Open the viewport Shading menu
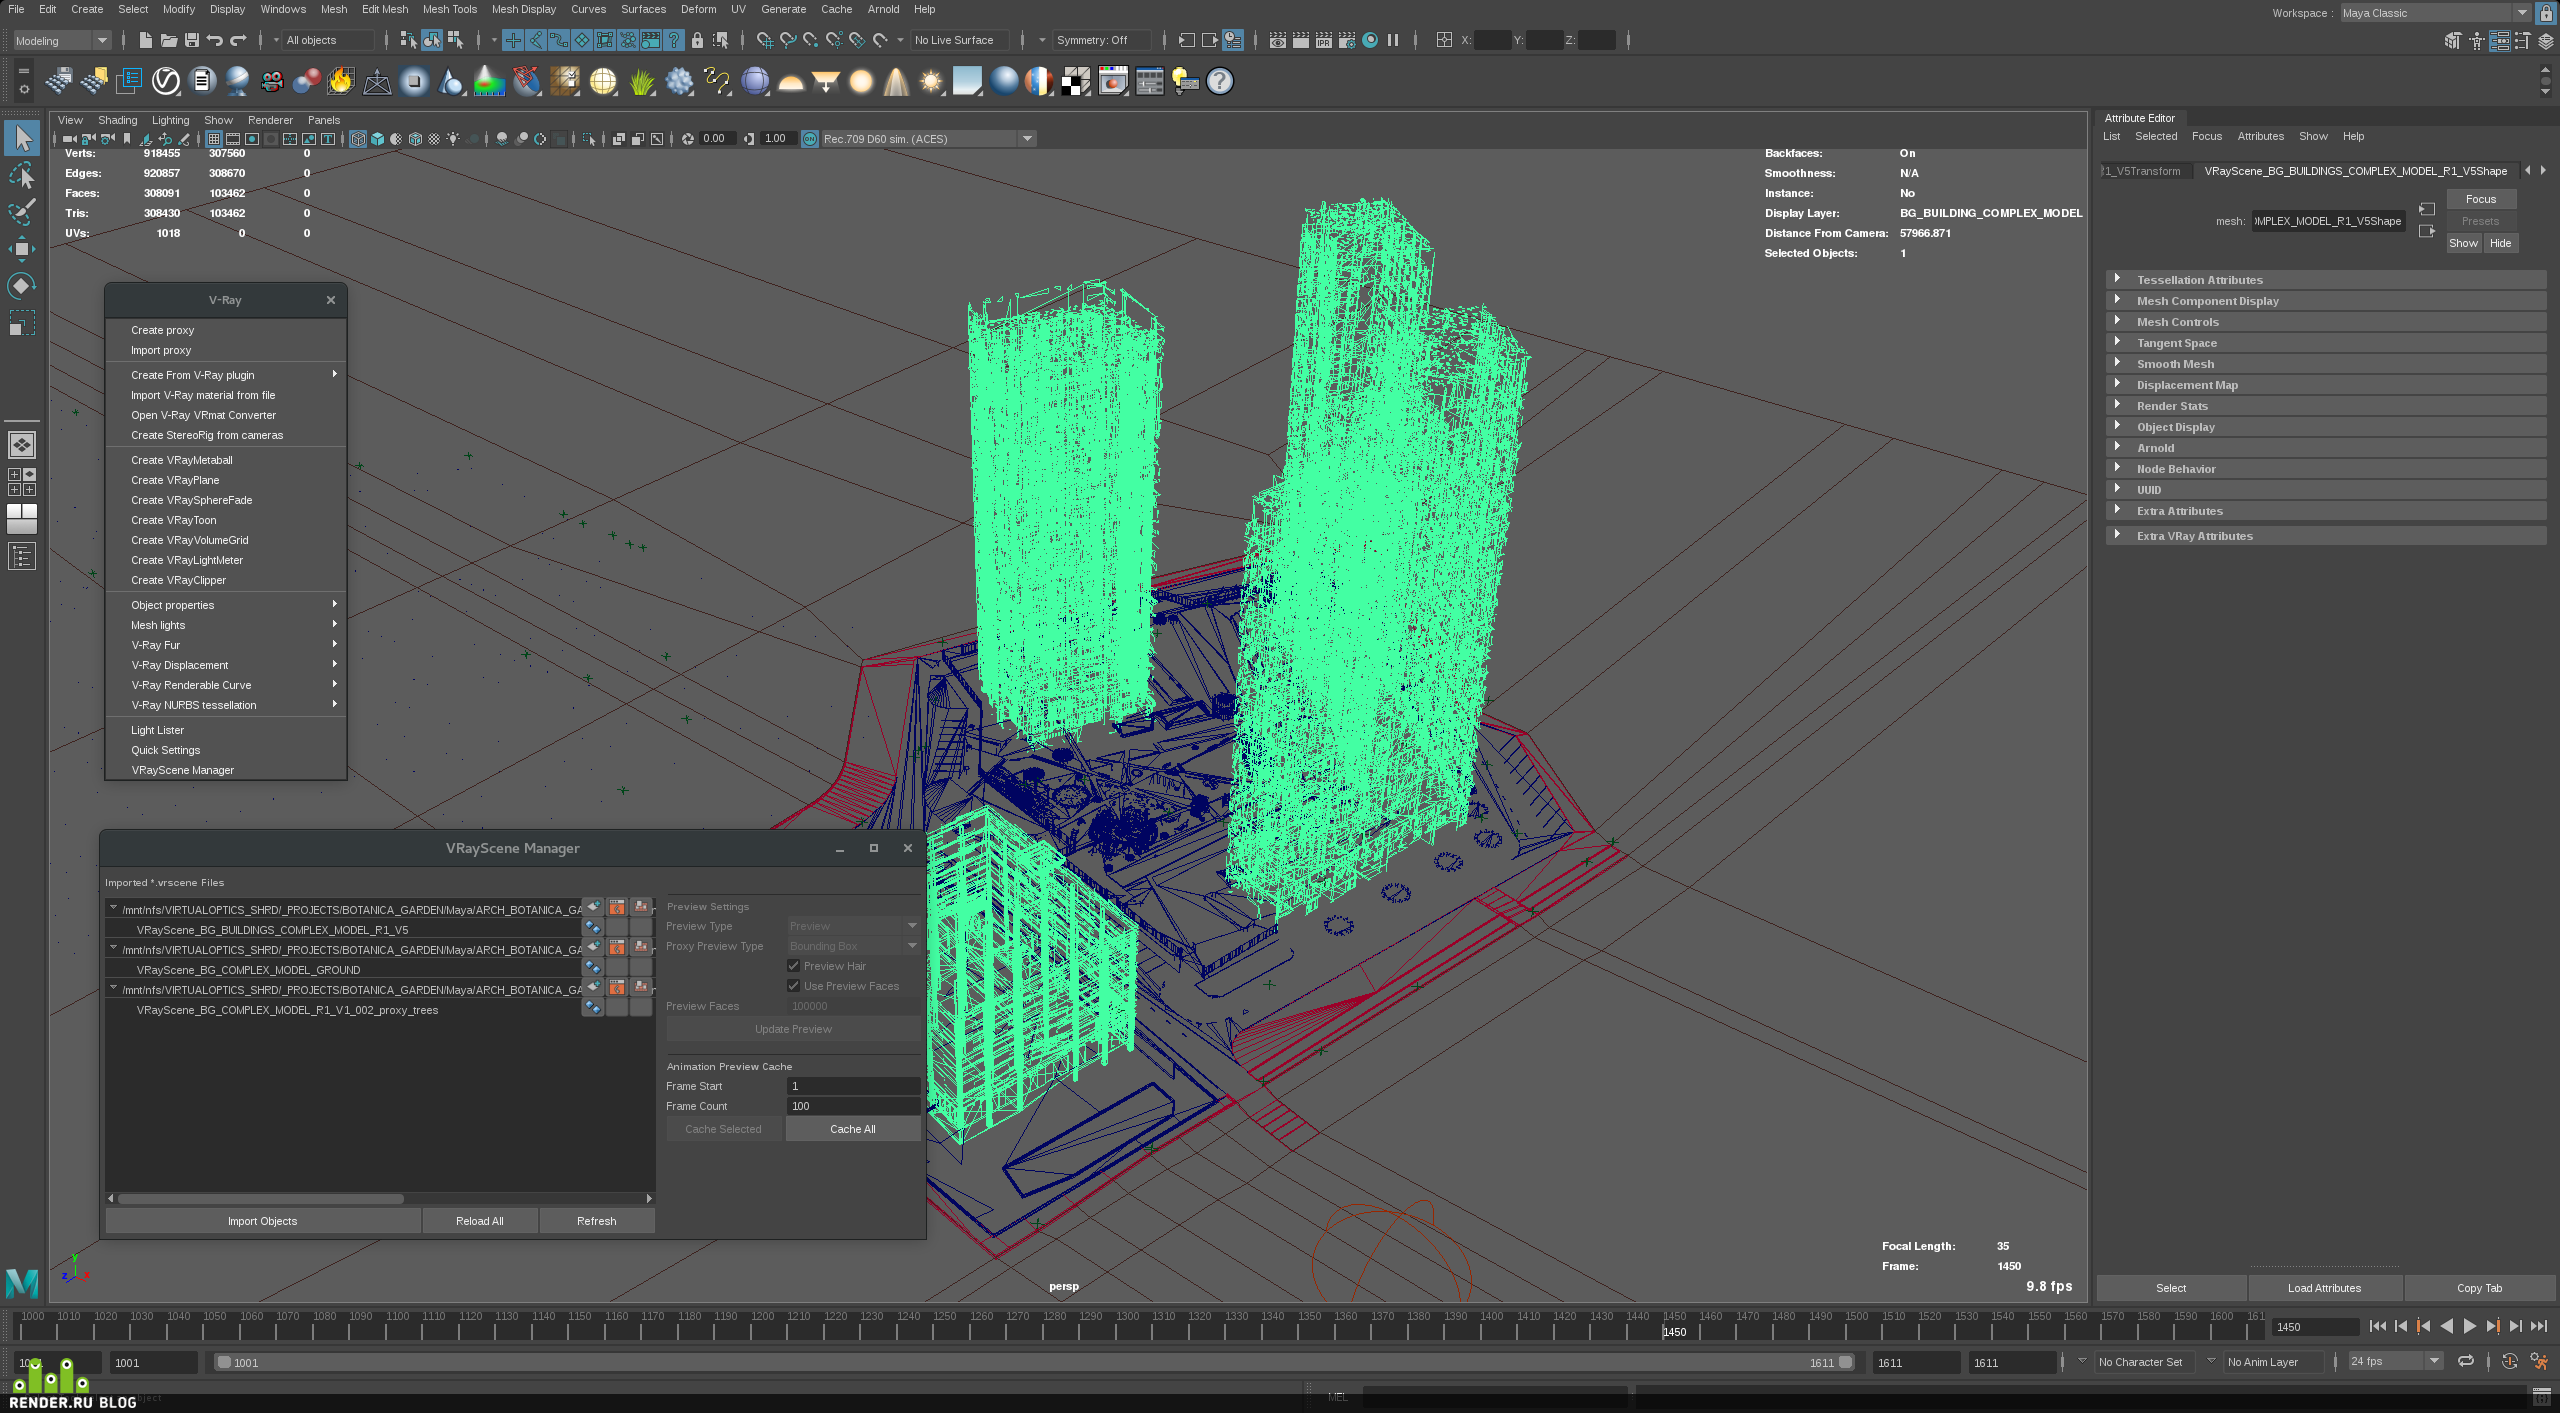This screenshot has width=2560, height=1413. (x=117, y=120)
